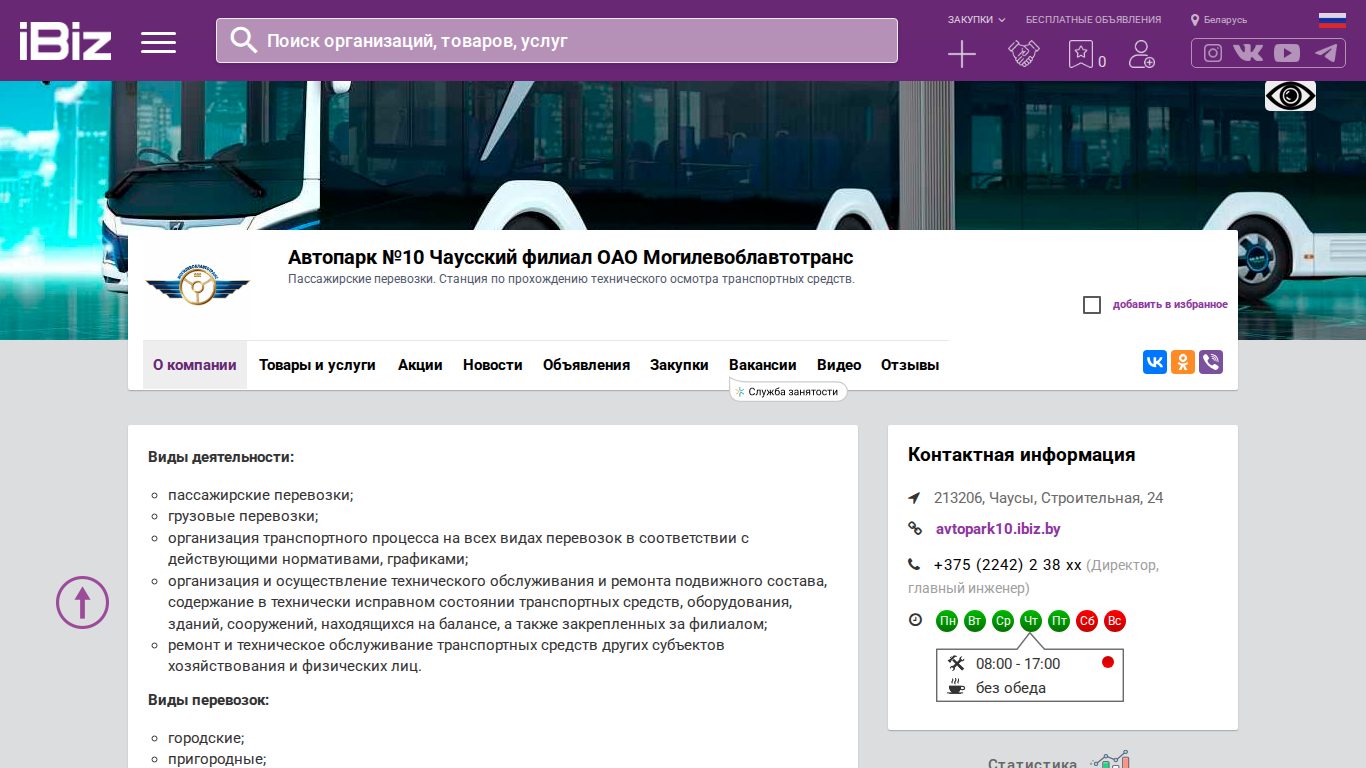Viewport: 1366px width, 768px height.
Task: Click the phone handset icon
Action: point(914,564)
